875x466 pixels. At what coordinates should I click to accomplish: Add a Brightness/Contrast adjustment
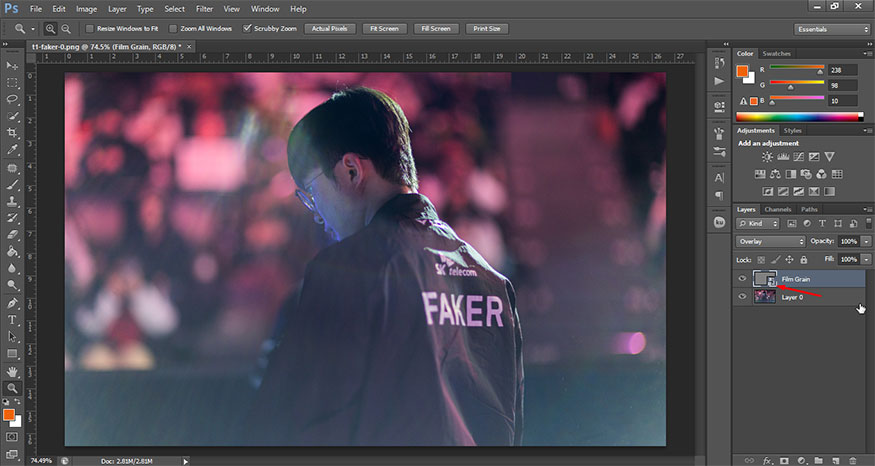click(x=767, y=157)
